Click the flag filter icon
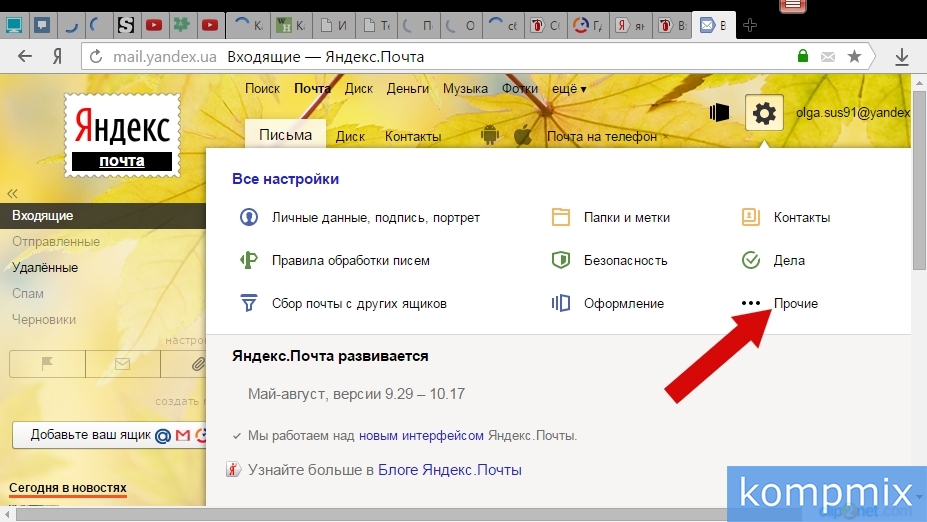This screenshot has height=522, width=927. tap(46, 365)
